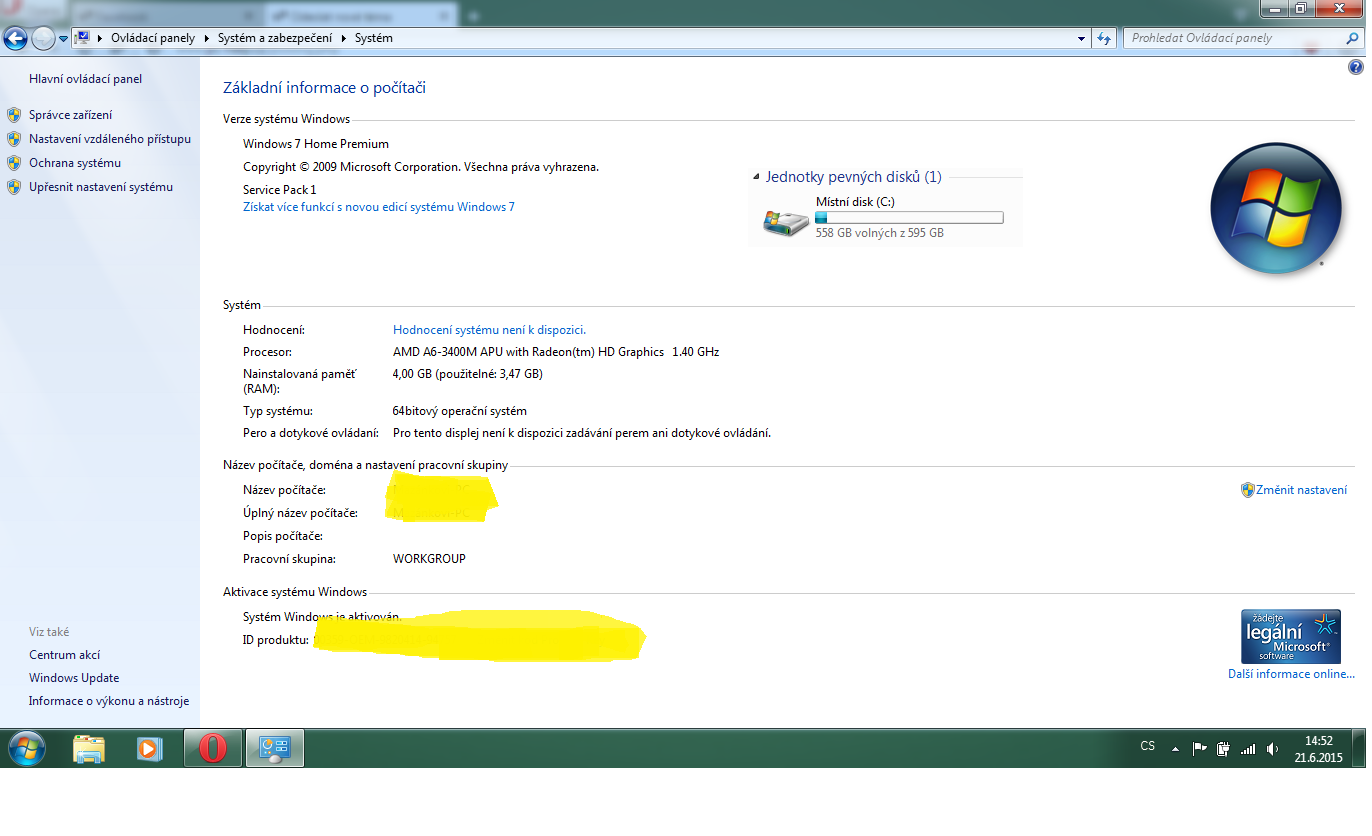Select the 64bitový operační systém text
Screen dimensions: 1372x836
[460, 411]
